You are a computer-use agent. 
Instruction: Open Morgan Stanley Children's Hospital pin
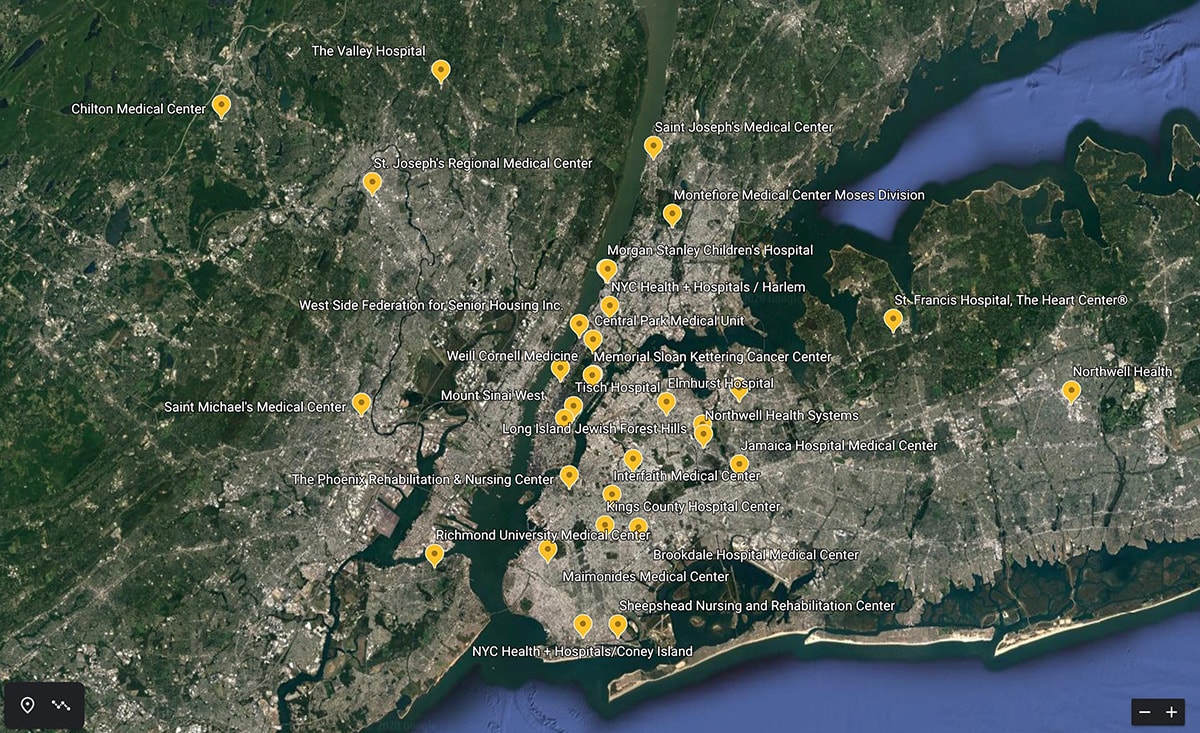click(x=606, y=269)
